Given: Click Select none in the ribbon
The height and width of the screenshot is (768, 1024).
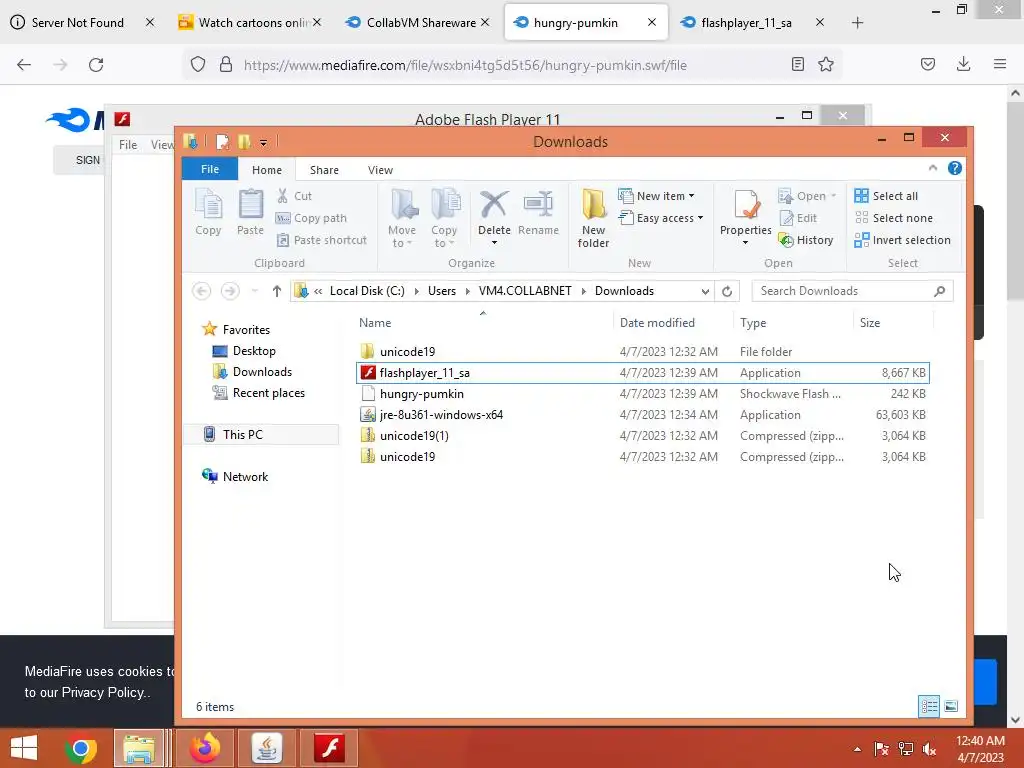Looking at the screenshot, I should 893,218.
